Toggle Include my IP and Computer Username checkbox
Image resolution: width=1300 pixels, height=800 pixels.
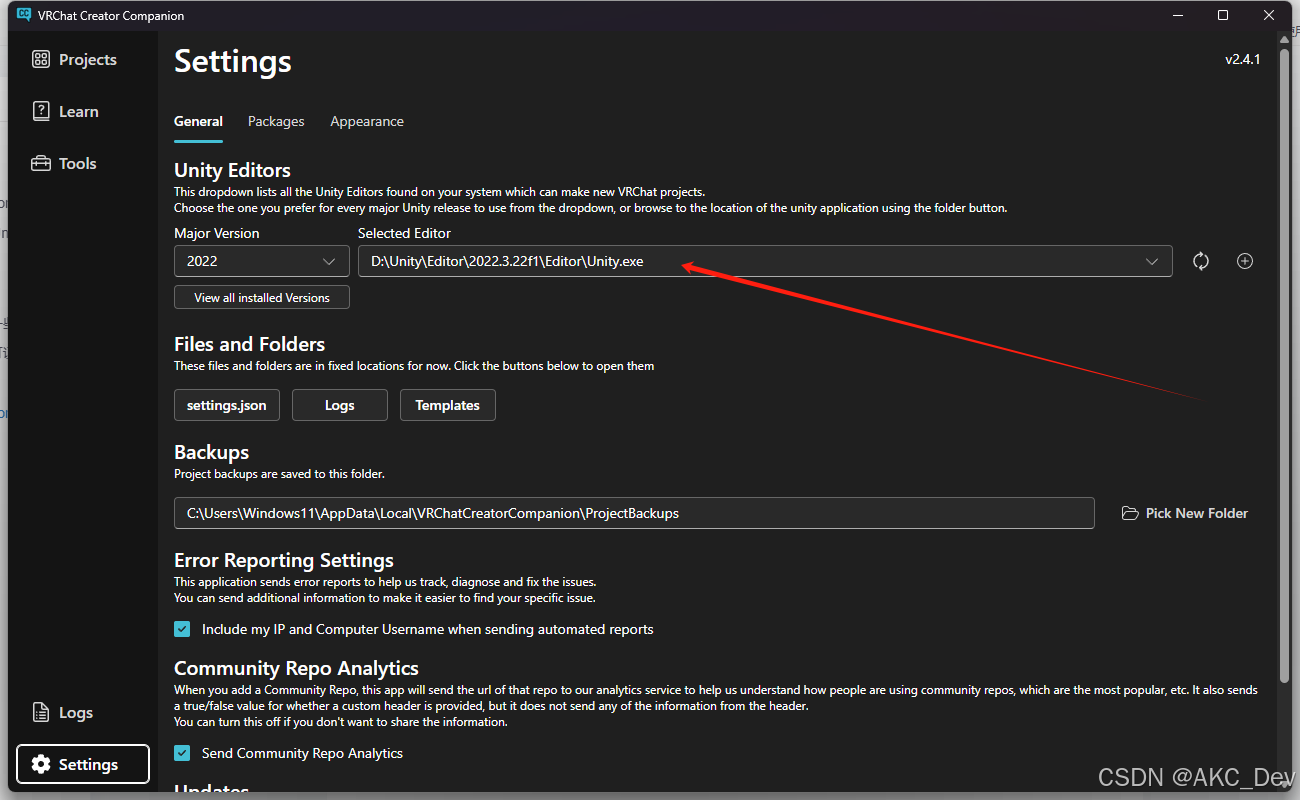pyautogui.click(x=182, y=629)
